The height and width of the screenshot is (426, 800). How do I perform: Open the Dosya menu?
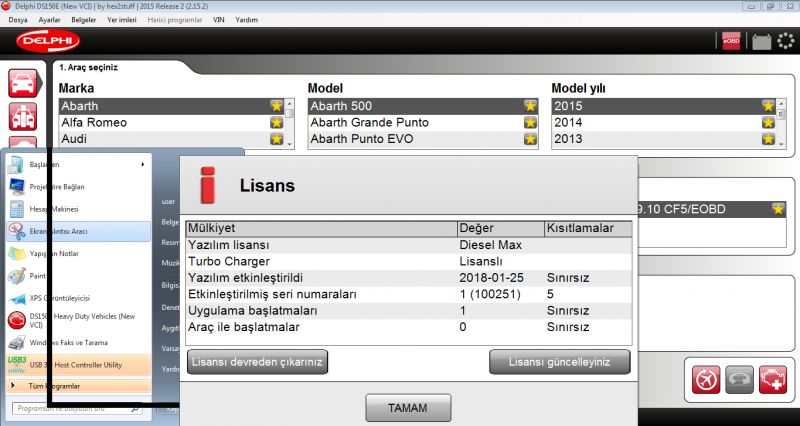coord(18,20)
